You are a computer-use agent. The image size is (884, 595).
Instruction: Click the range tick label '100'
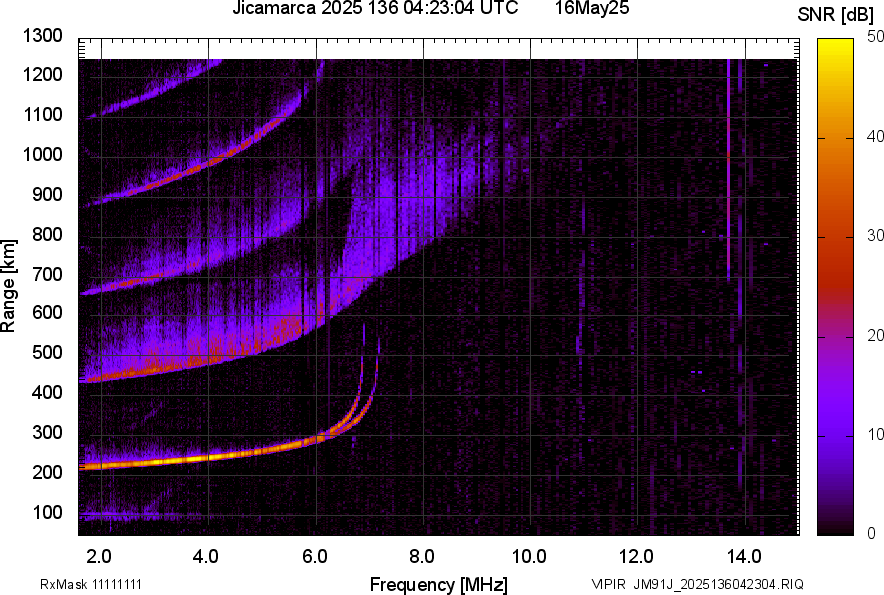click(x=47, y=512)
